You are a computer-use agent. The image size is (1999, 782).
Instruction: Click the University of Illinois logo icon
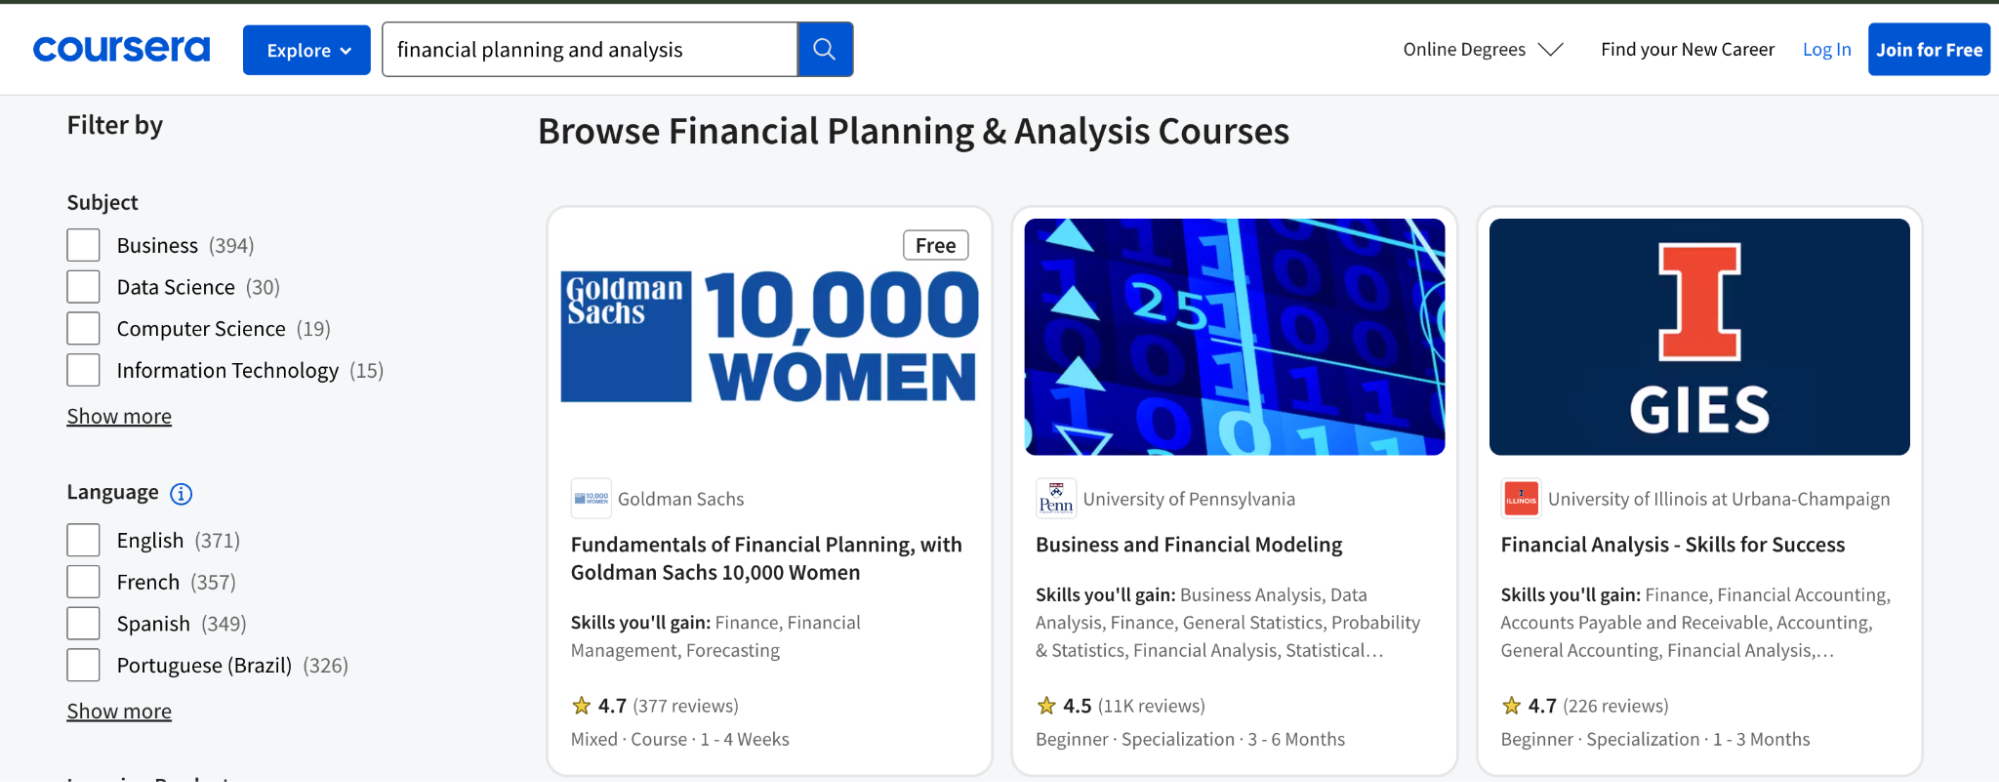[1520, 498]
